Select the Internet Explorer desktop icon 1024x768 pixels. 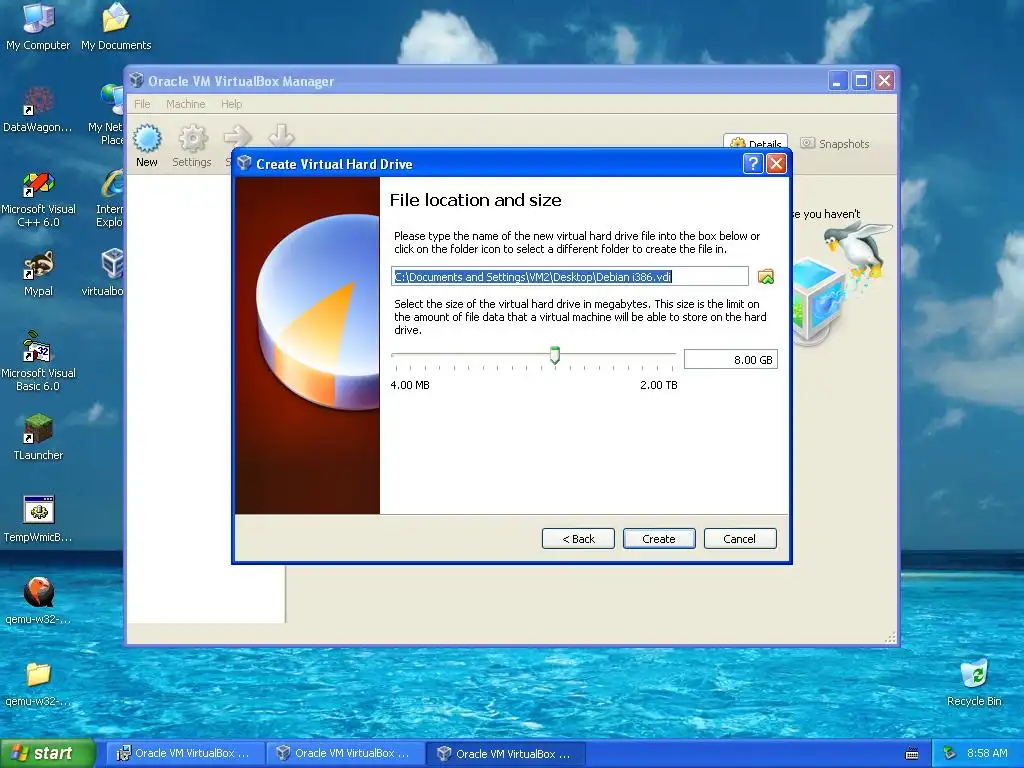[x=111, y=199]
